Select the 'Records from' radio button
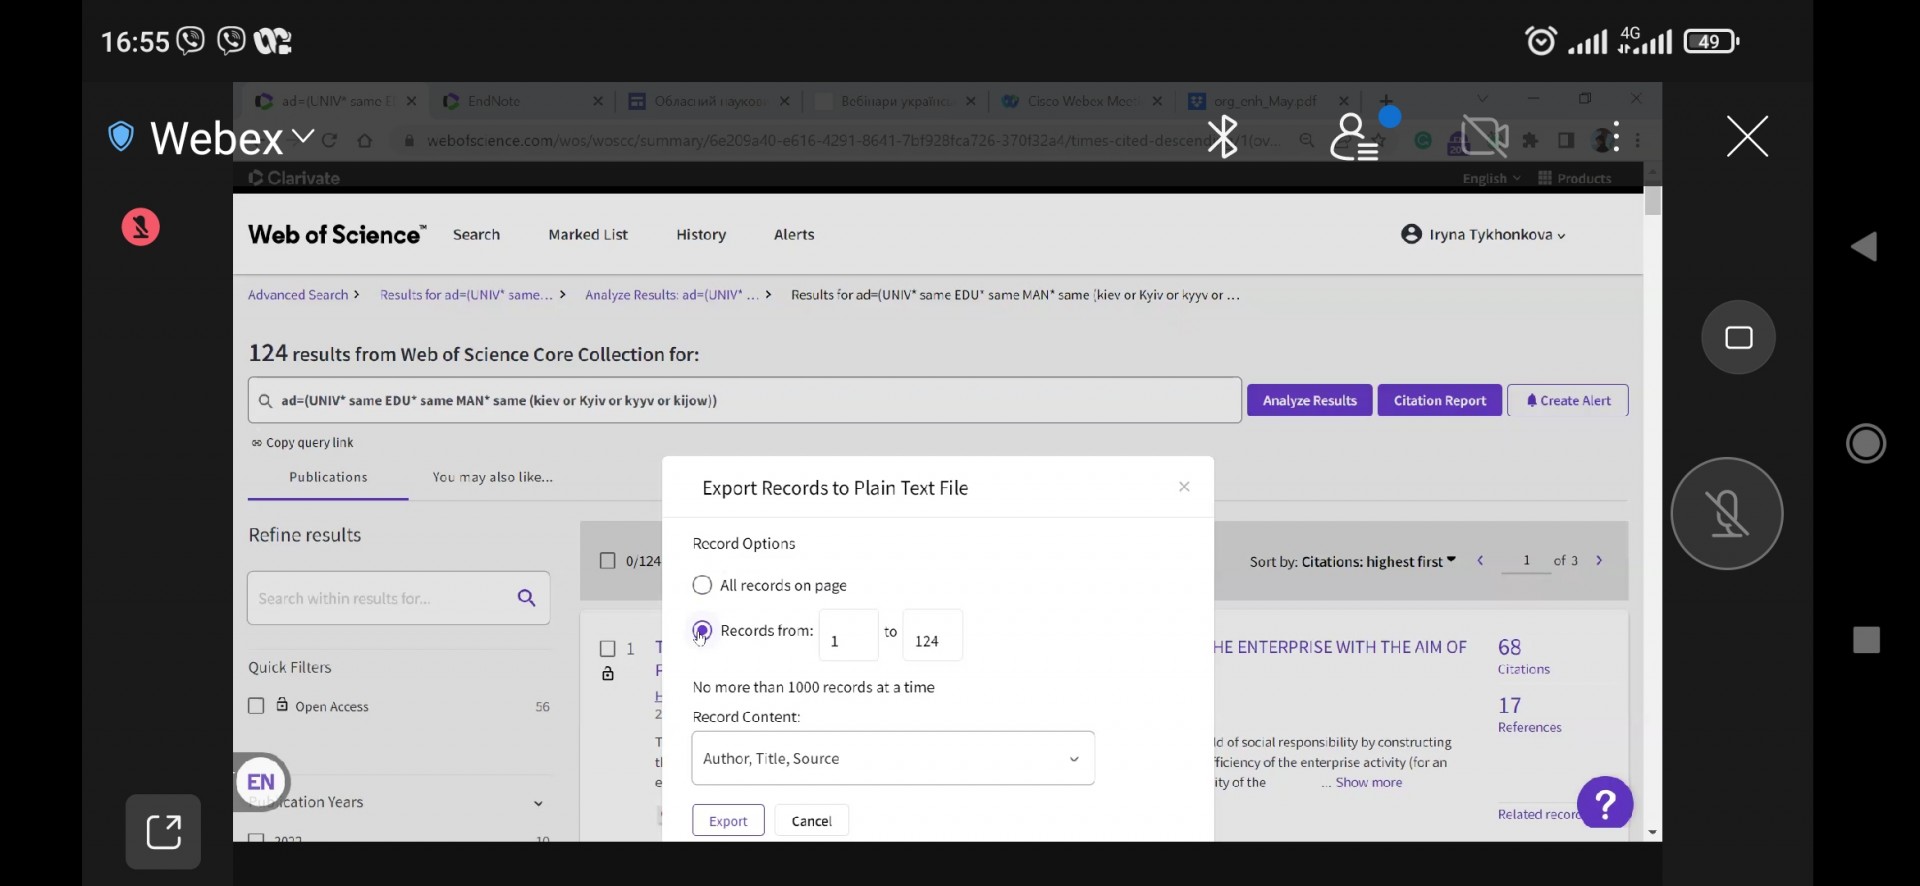The width and height of the screenshot is (1920, 886). tap(702, 631)
